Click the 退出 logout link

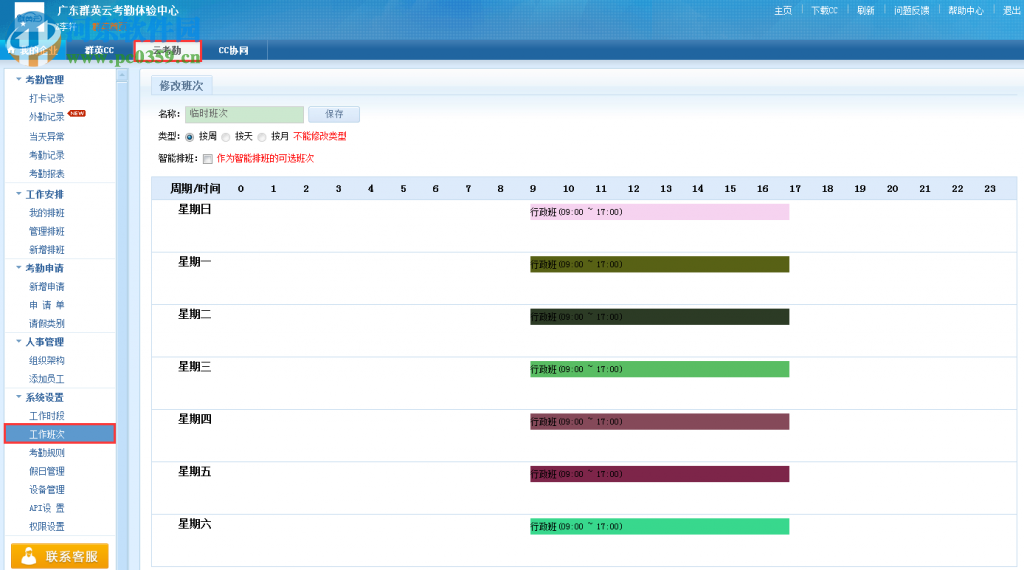click(1012, 10)
